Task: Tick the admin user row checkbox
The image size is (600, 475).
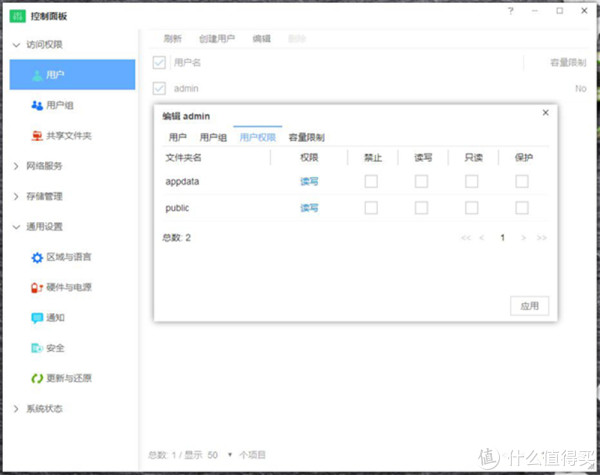Action: click(159, 89)
